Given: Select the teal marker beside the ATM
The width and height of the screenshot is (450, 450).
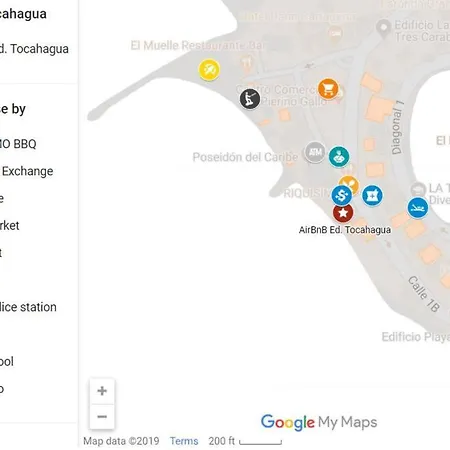Looking at the screenshot, I should pos(339,156).
